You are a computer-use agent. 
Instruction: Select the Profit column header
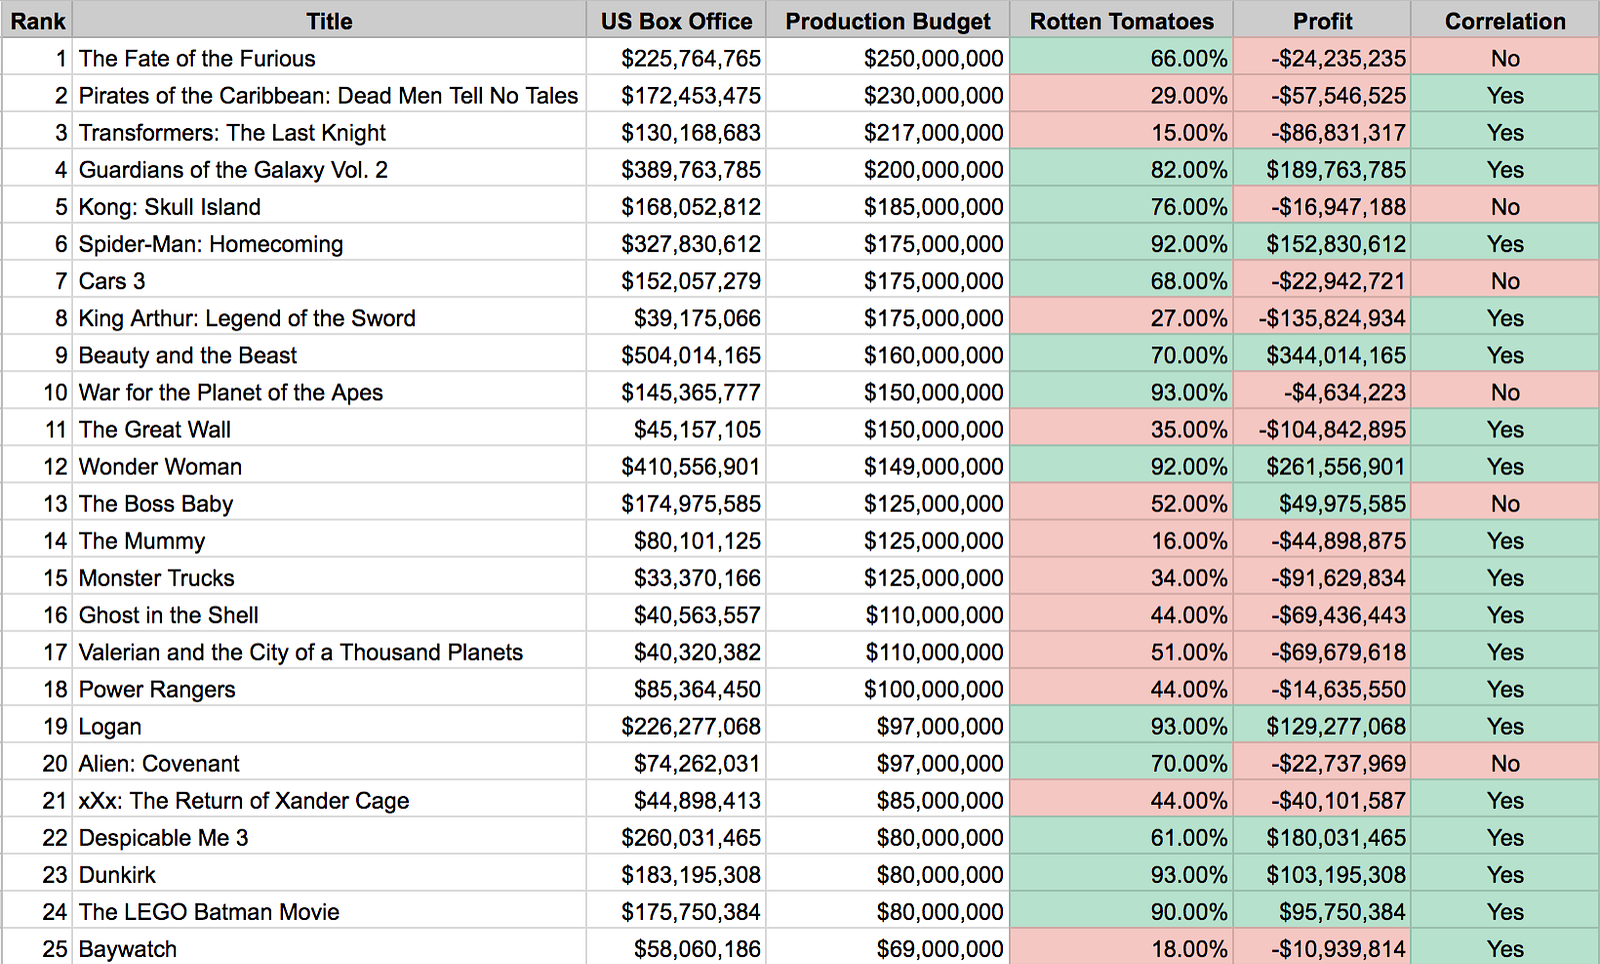(1322, 20)
